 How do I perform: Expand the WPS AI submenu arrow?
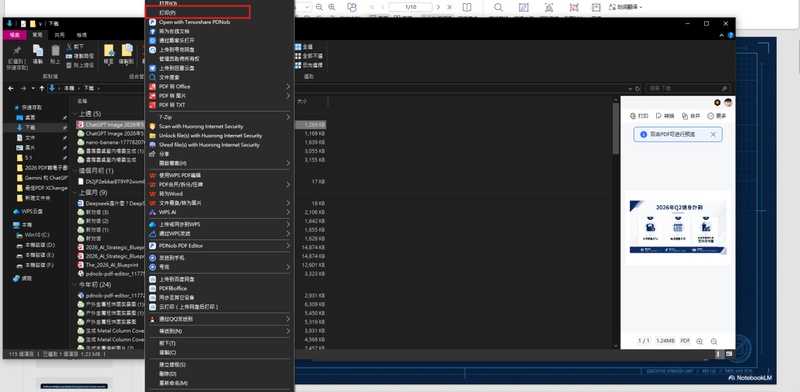(288, 212)
